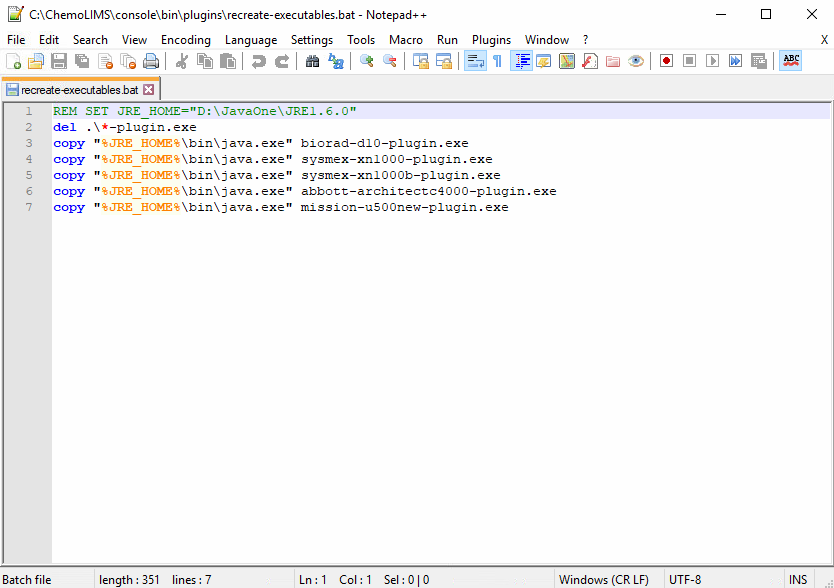Screen dimensions: 834x588
Task: Start macro recording with red dot button
Action: tap(666, 61)
